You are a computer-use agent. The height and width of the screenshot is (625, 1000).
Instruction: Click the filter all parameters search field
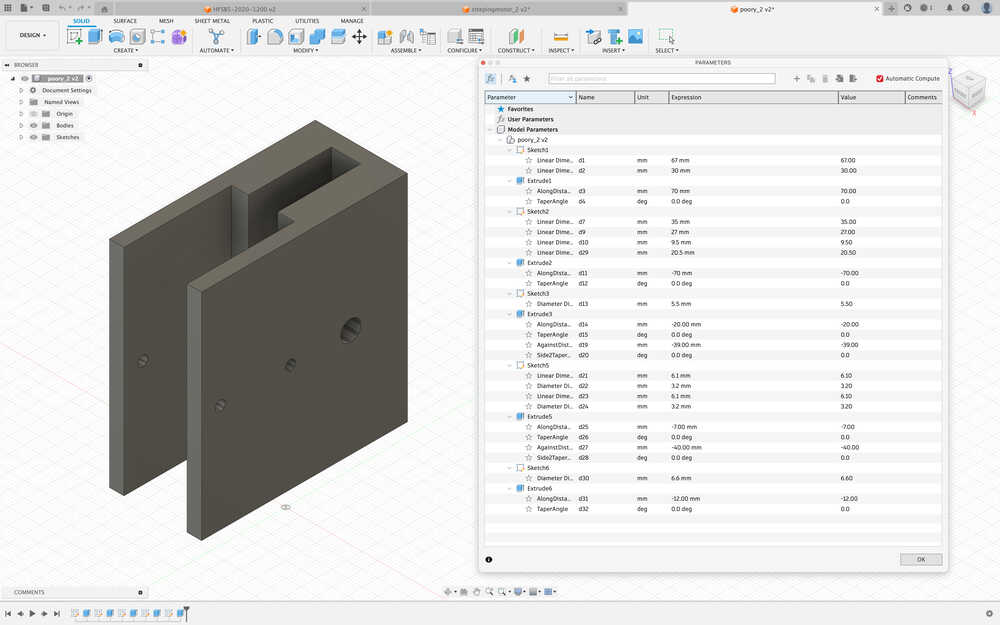661,78
